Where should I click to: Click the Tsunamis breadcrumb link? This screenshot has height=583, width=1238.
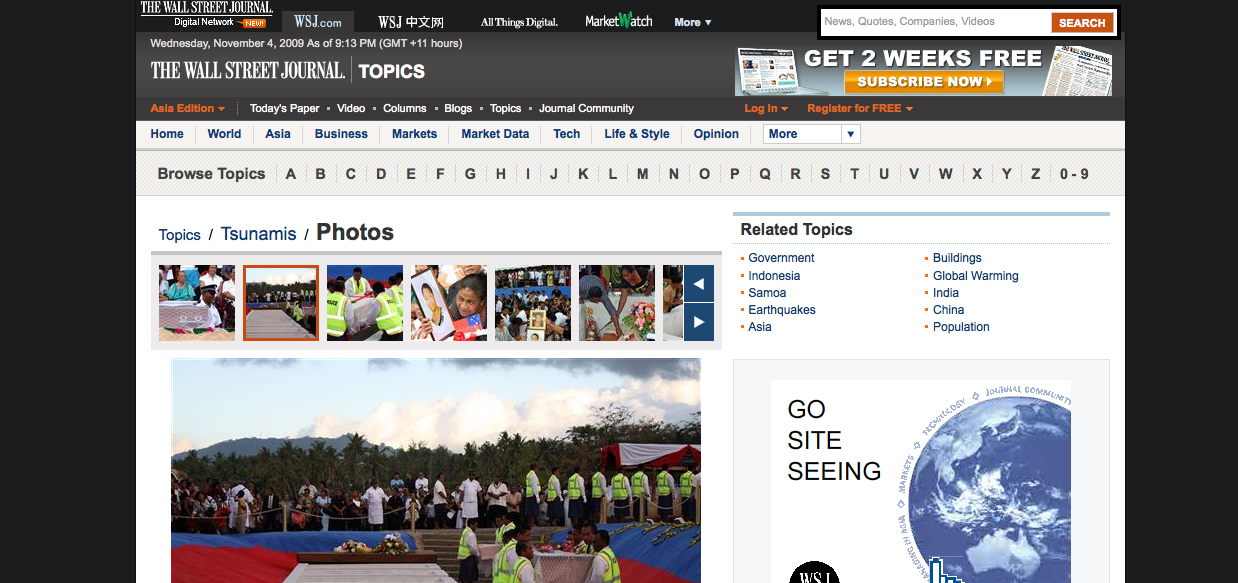258,234
